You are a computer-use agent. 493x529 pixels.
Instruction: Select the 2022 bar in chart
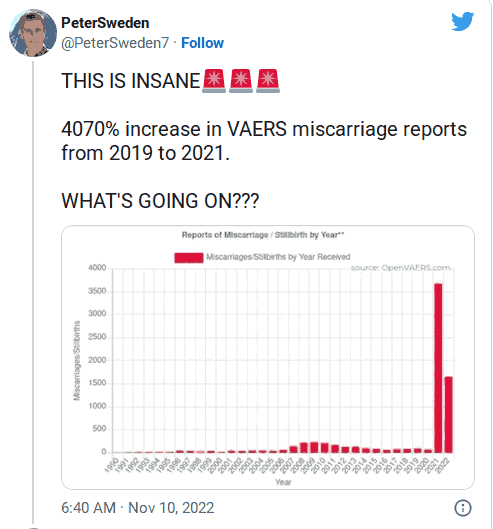448,414
